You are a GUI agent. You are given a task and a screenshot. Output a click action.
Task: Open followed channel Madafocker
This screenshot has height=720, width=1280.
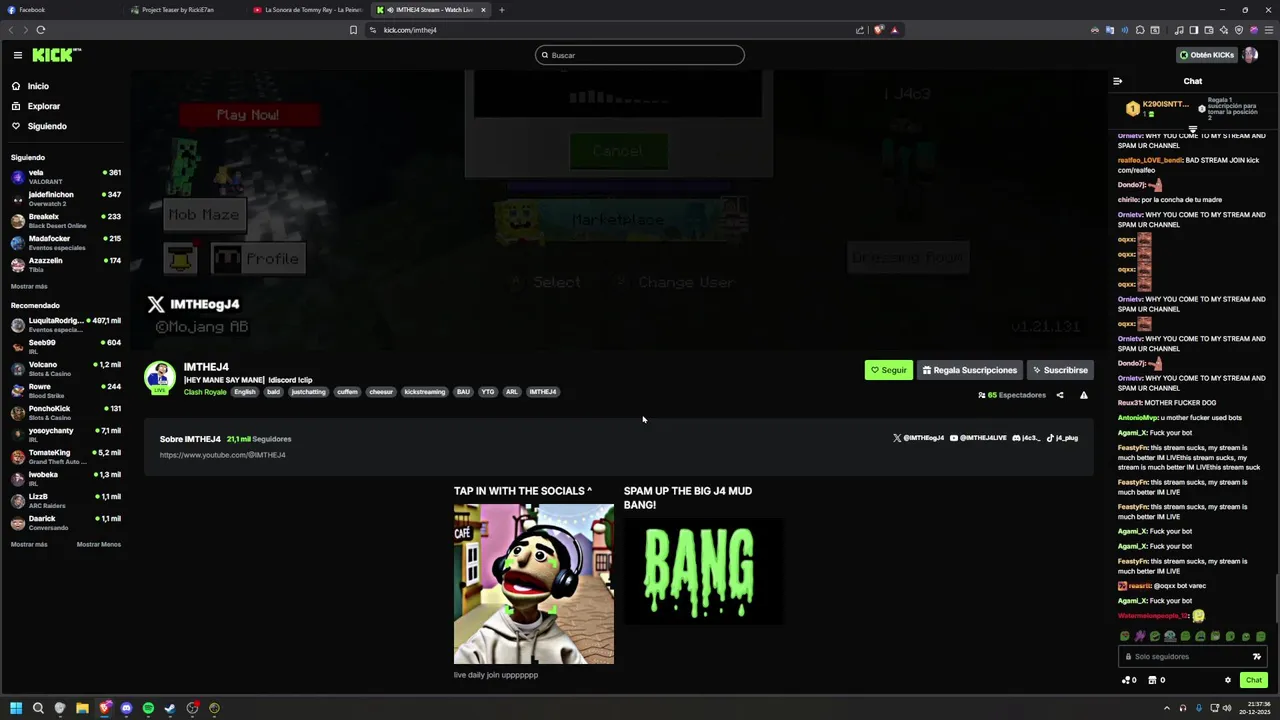65,242
